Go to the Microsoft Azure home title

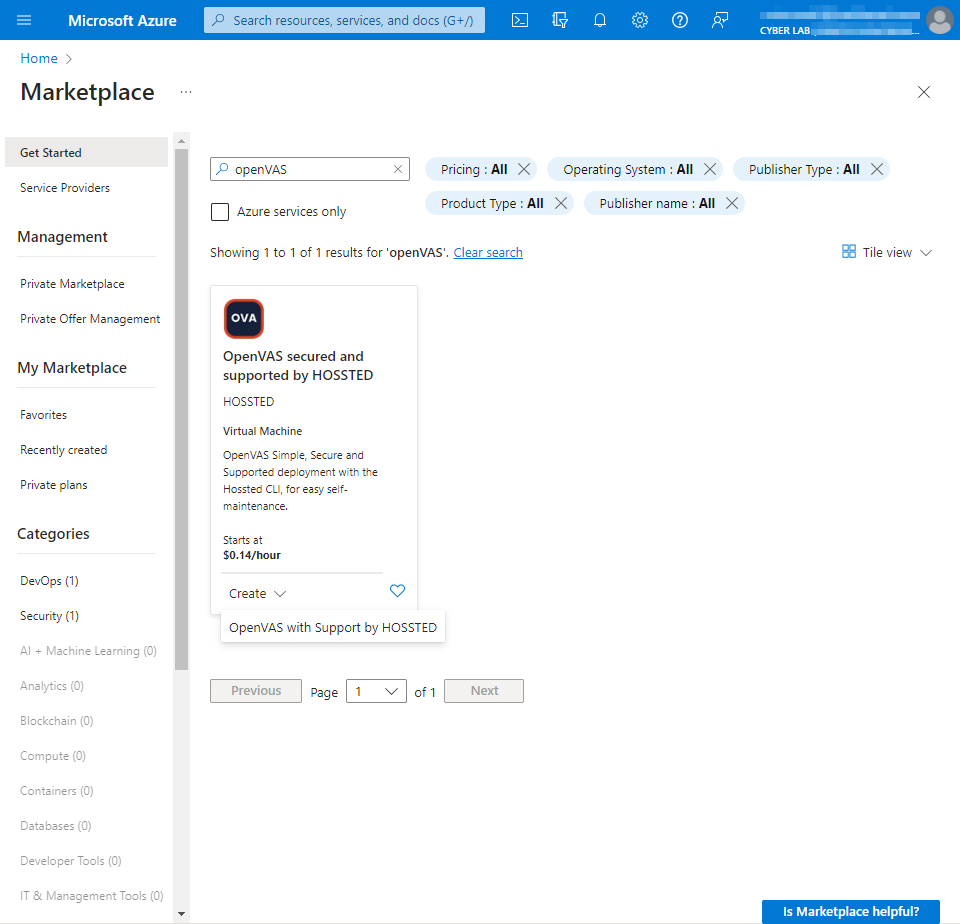[x=122, y=20]
